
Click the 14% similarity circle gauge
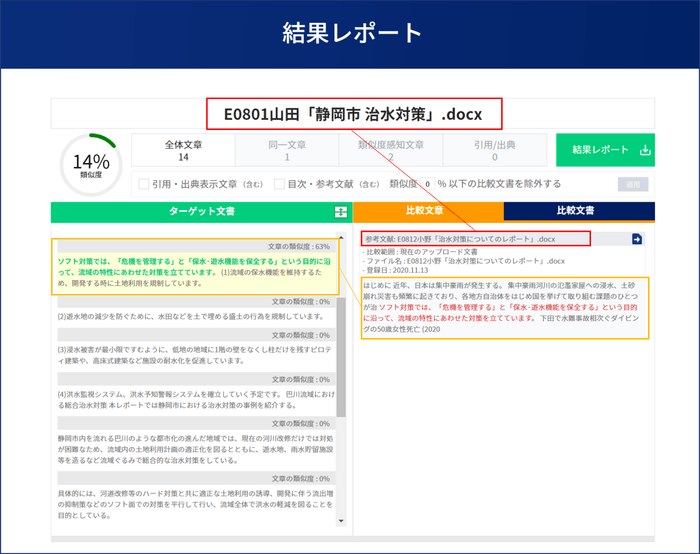(x=91, y=163)
